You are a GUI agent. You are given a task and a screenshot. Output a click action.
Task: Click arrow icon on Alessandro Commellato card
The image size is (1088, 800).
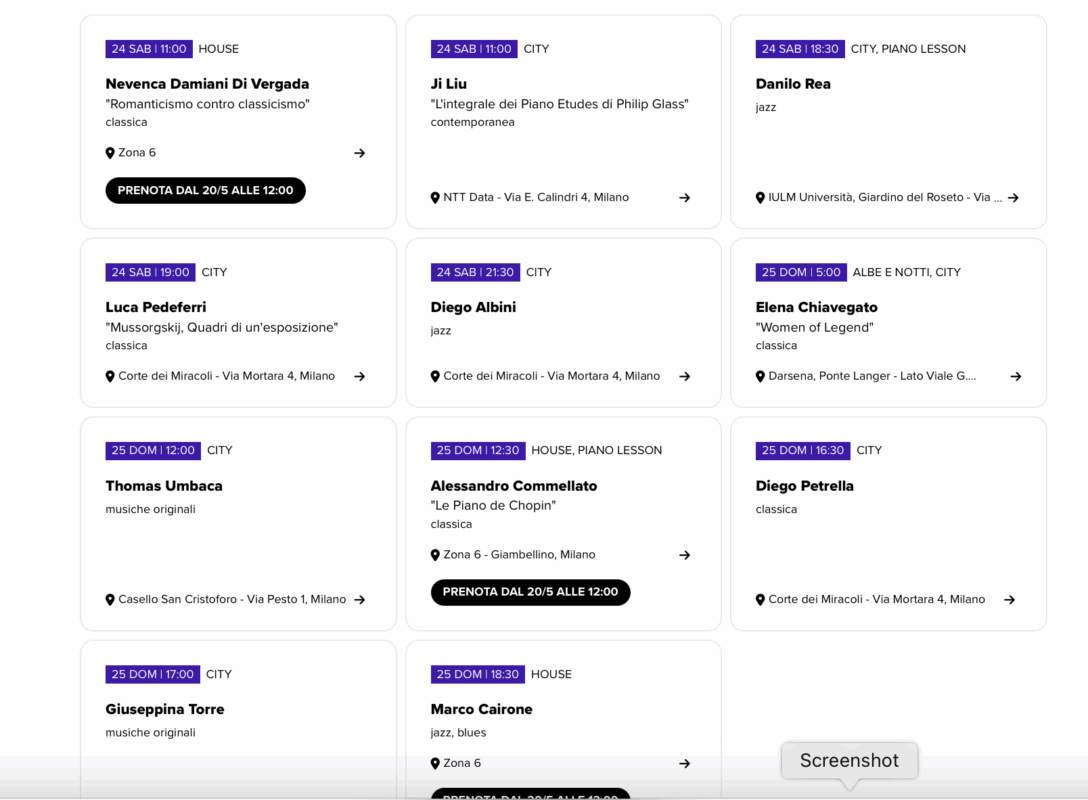coord(684,555)
